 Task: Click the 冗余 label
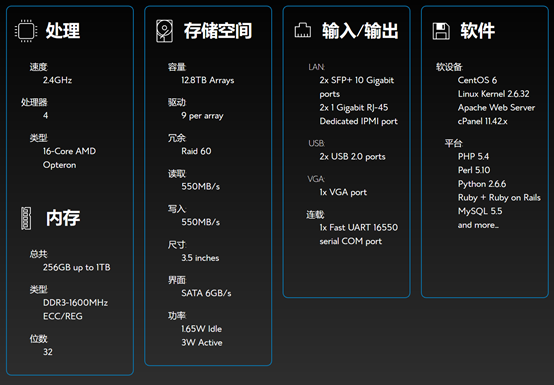(177, 138)
